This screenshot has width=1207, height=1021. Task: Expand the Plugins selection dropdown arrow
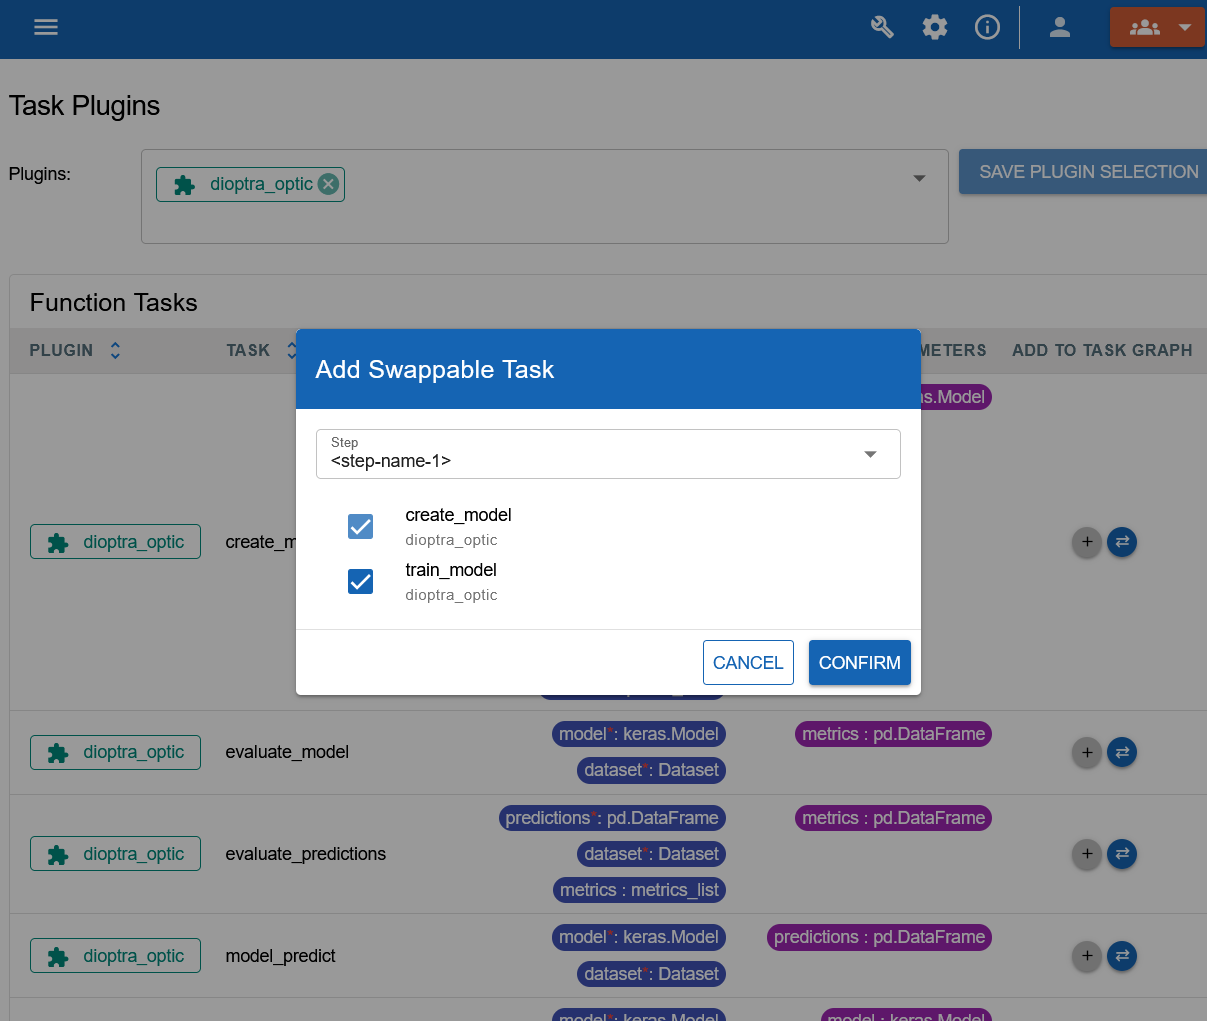pos(919,178)
